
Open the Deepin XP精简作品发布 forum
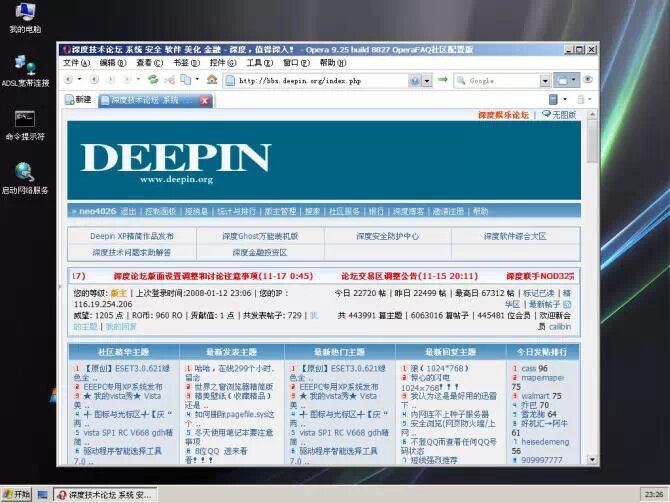pos(132,236)
